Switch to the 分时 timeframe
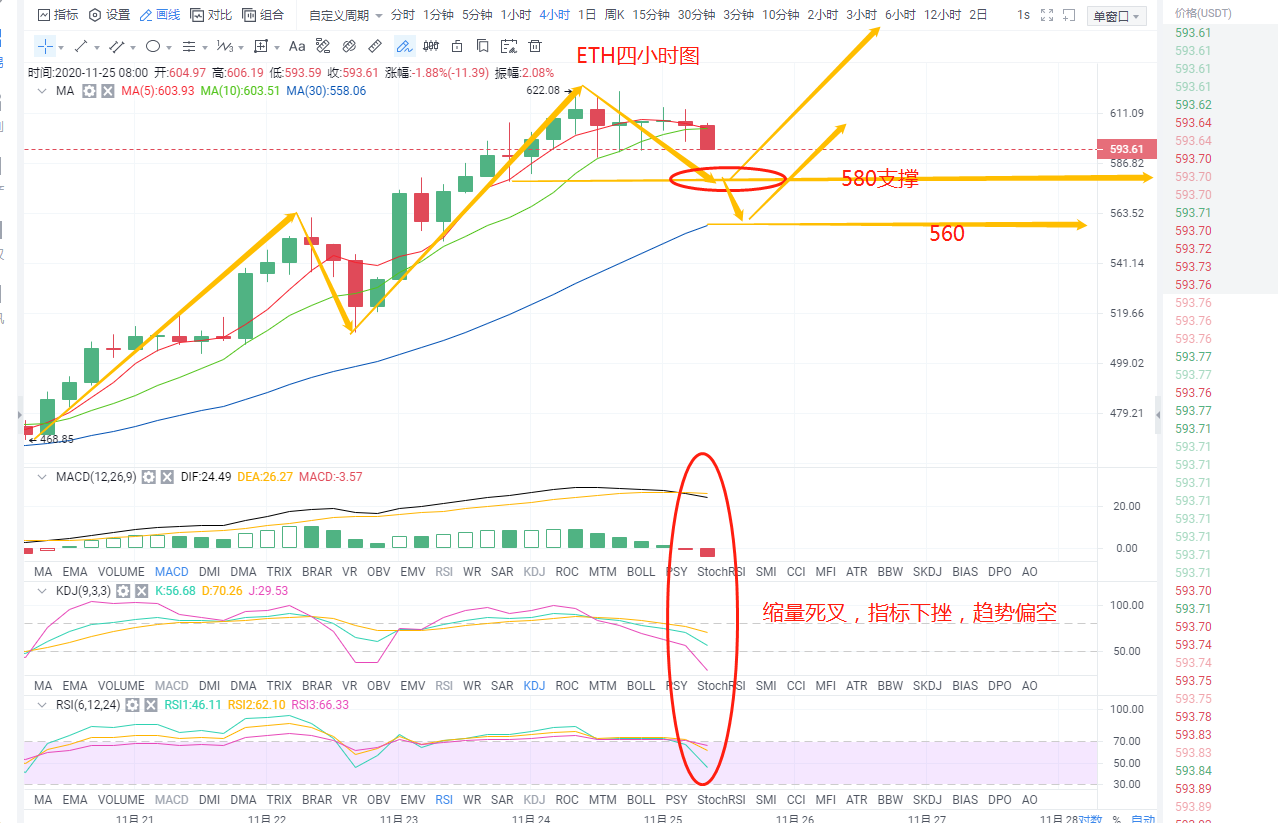The width and height of the screenshot is (1278, 823). coord(402,15)
